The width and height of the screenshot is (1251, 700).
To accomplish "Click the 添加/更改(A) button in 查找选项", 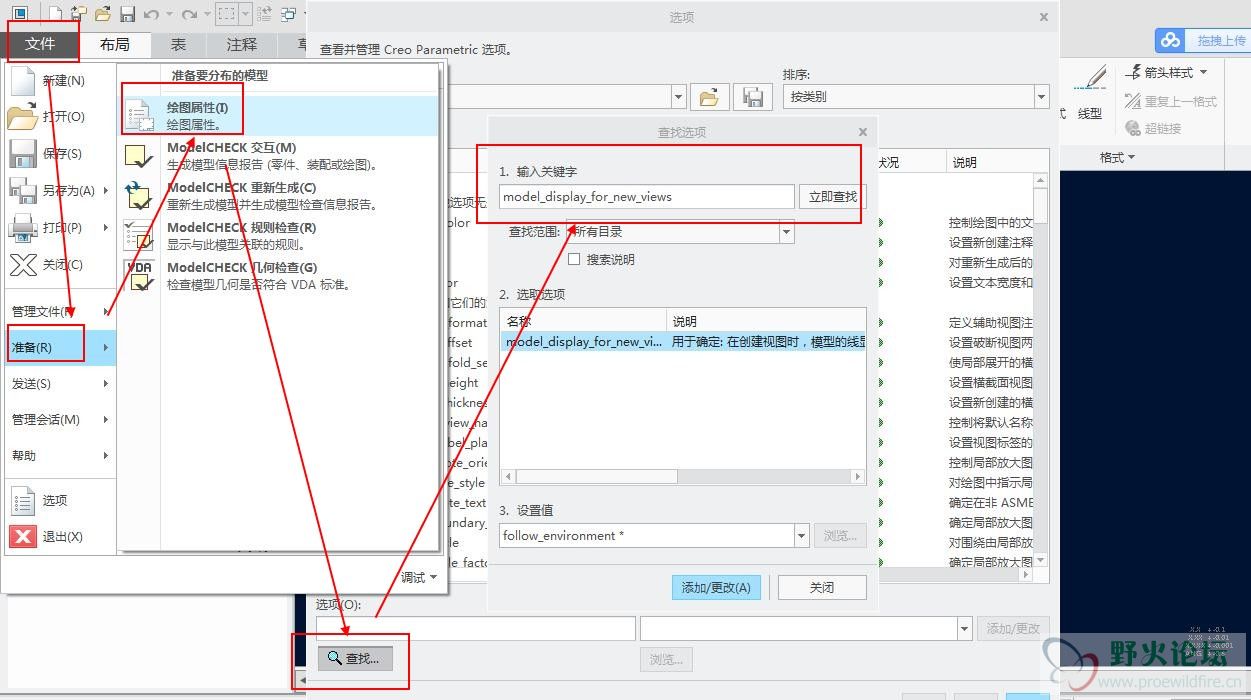I will [716, 587].
